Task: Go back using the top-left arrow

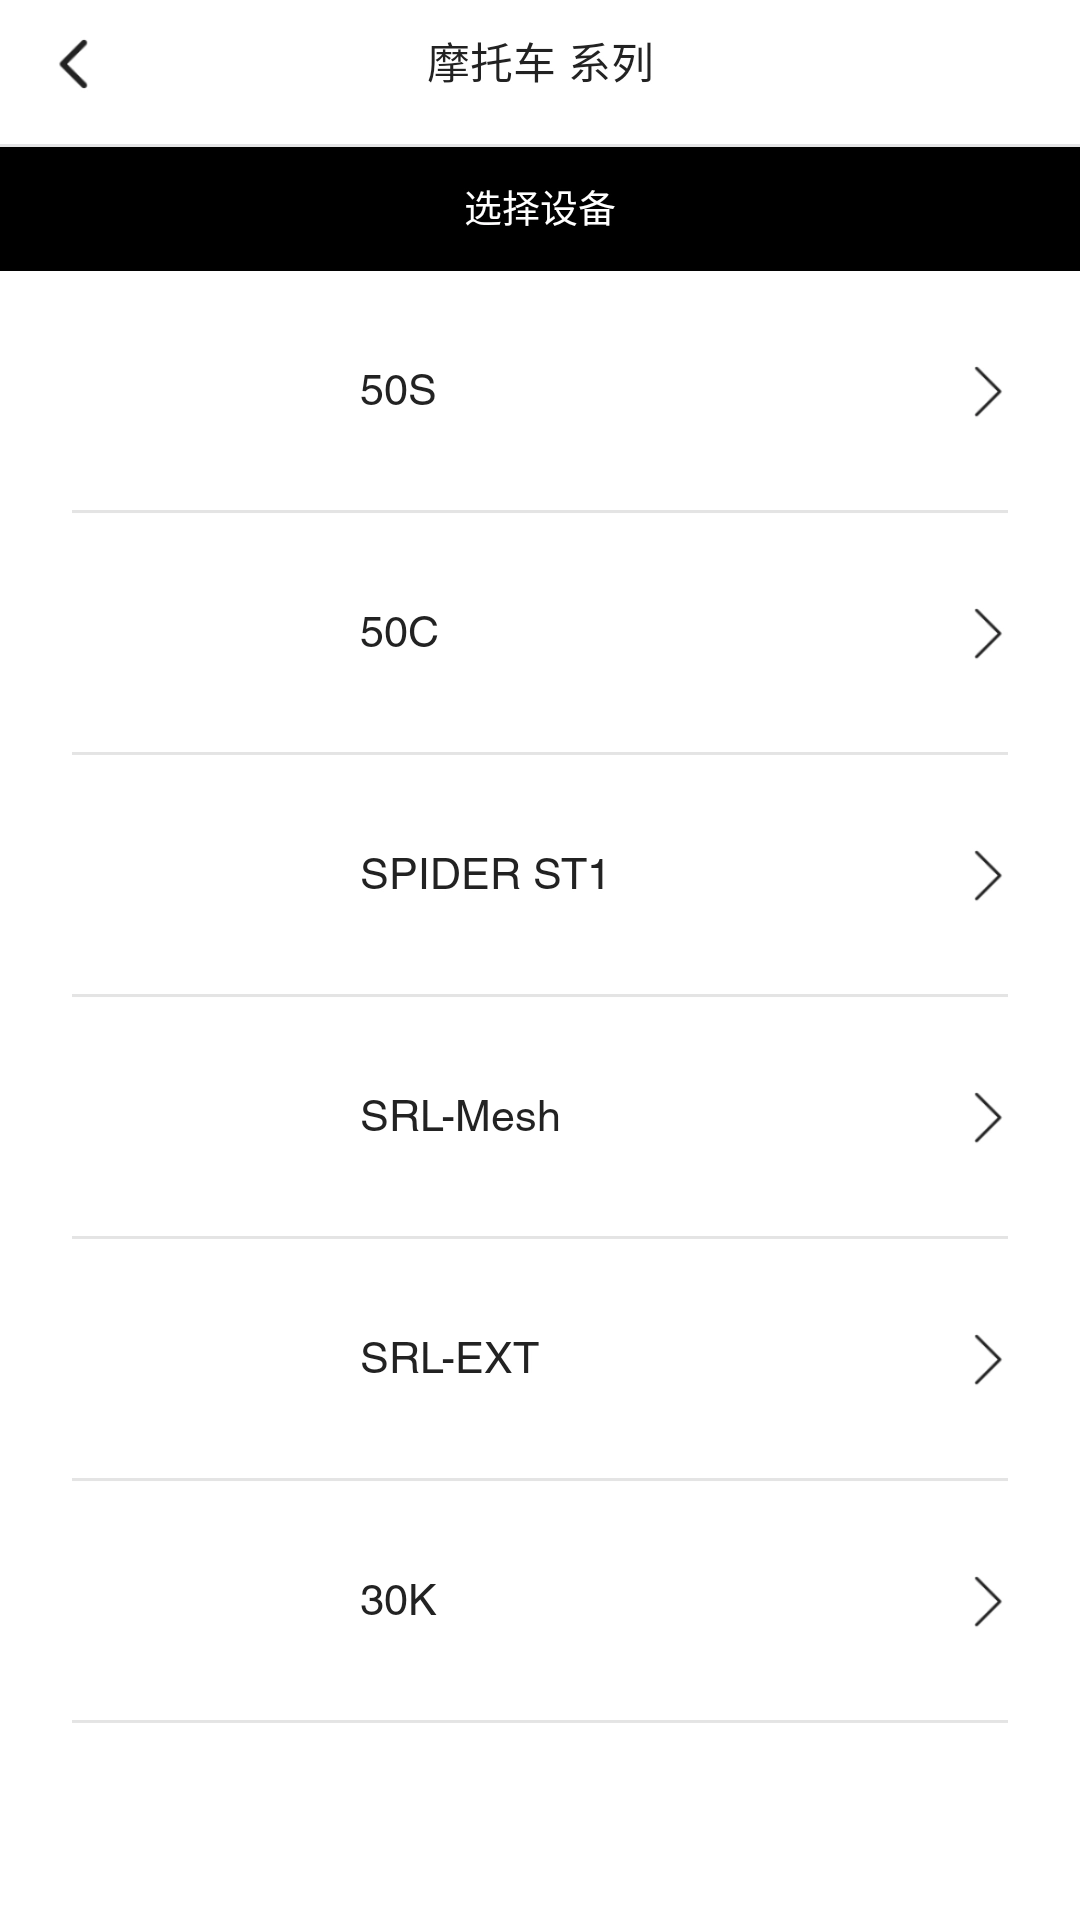Action: click(x=74, y=64)
